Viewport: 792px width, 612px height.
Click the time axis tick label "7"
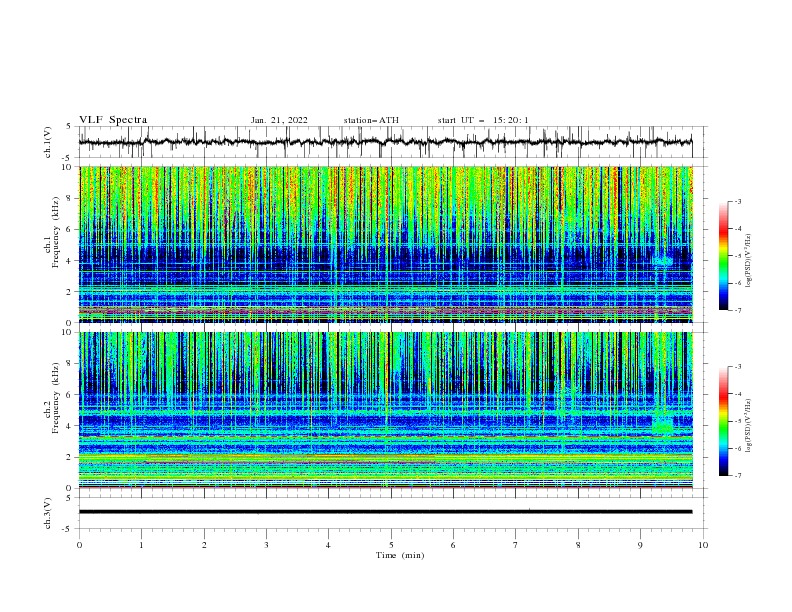[x=516, y=545]
